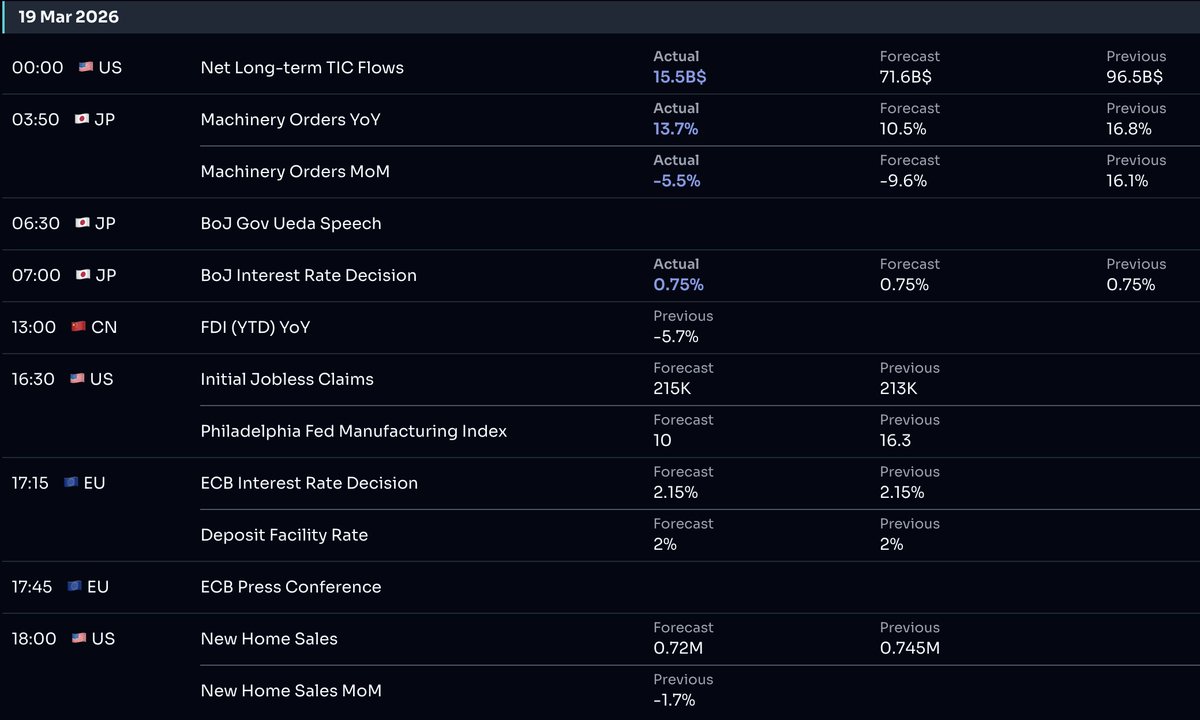Click the EU flag beside ECB Press Conference
The width and height of the screenshot is (1200, 720).
click(x=70, y=587)
